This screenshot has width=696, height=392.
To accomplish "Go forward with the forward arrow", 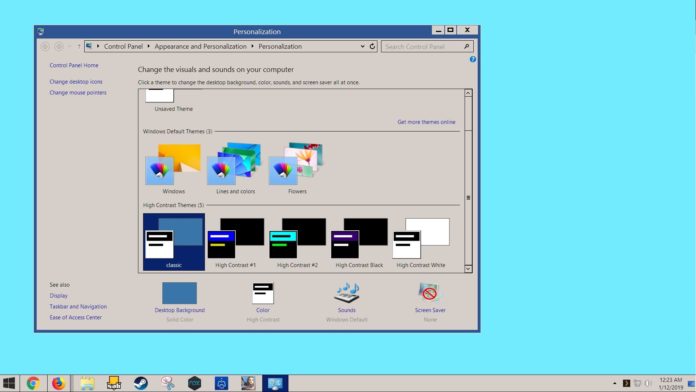I will click(x=59, y=46).
